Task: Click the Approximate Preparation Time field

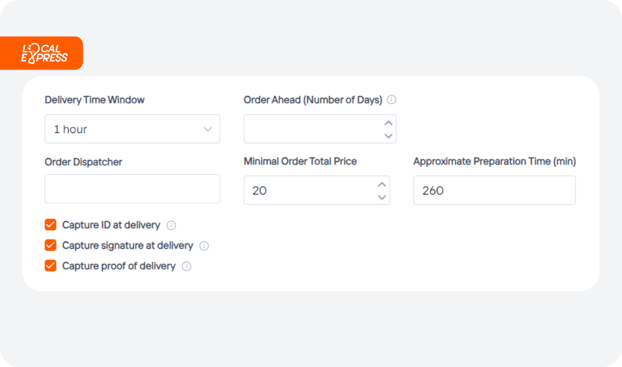Action: pyautogui.click(x=494, y=190)
